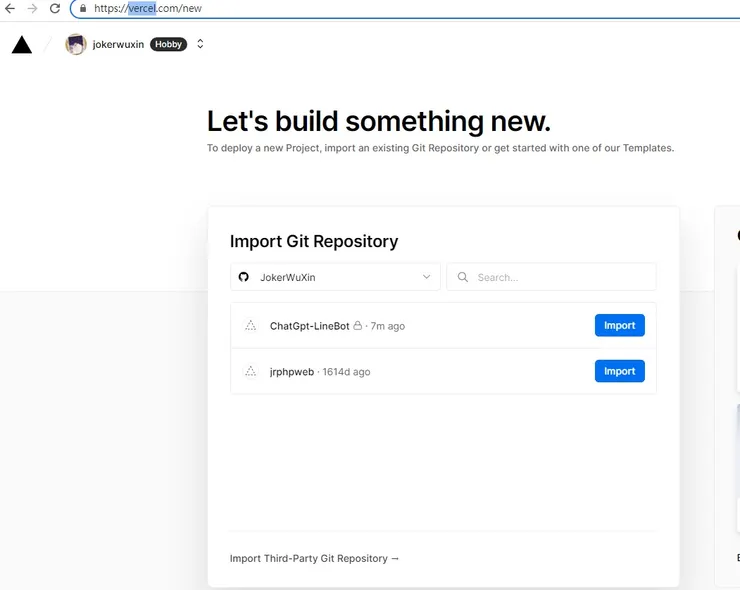
Task: Click the GitHub icon in the account selector
Action: tap(244, 277)
